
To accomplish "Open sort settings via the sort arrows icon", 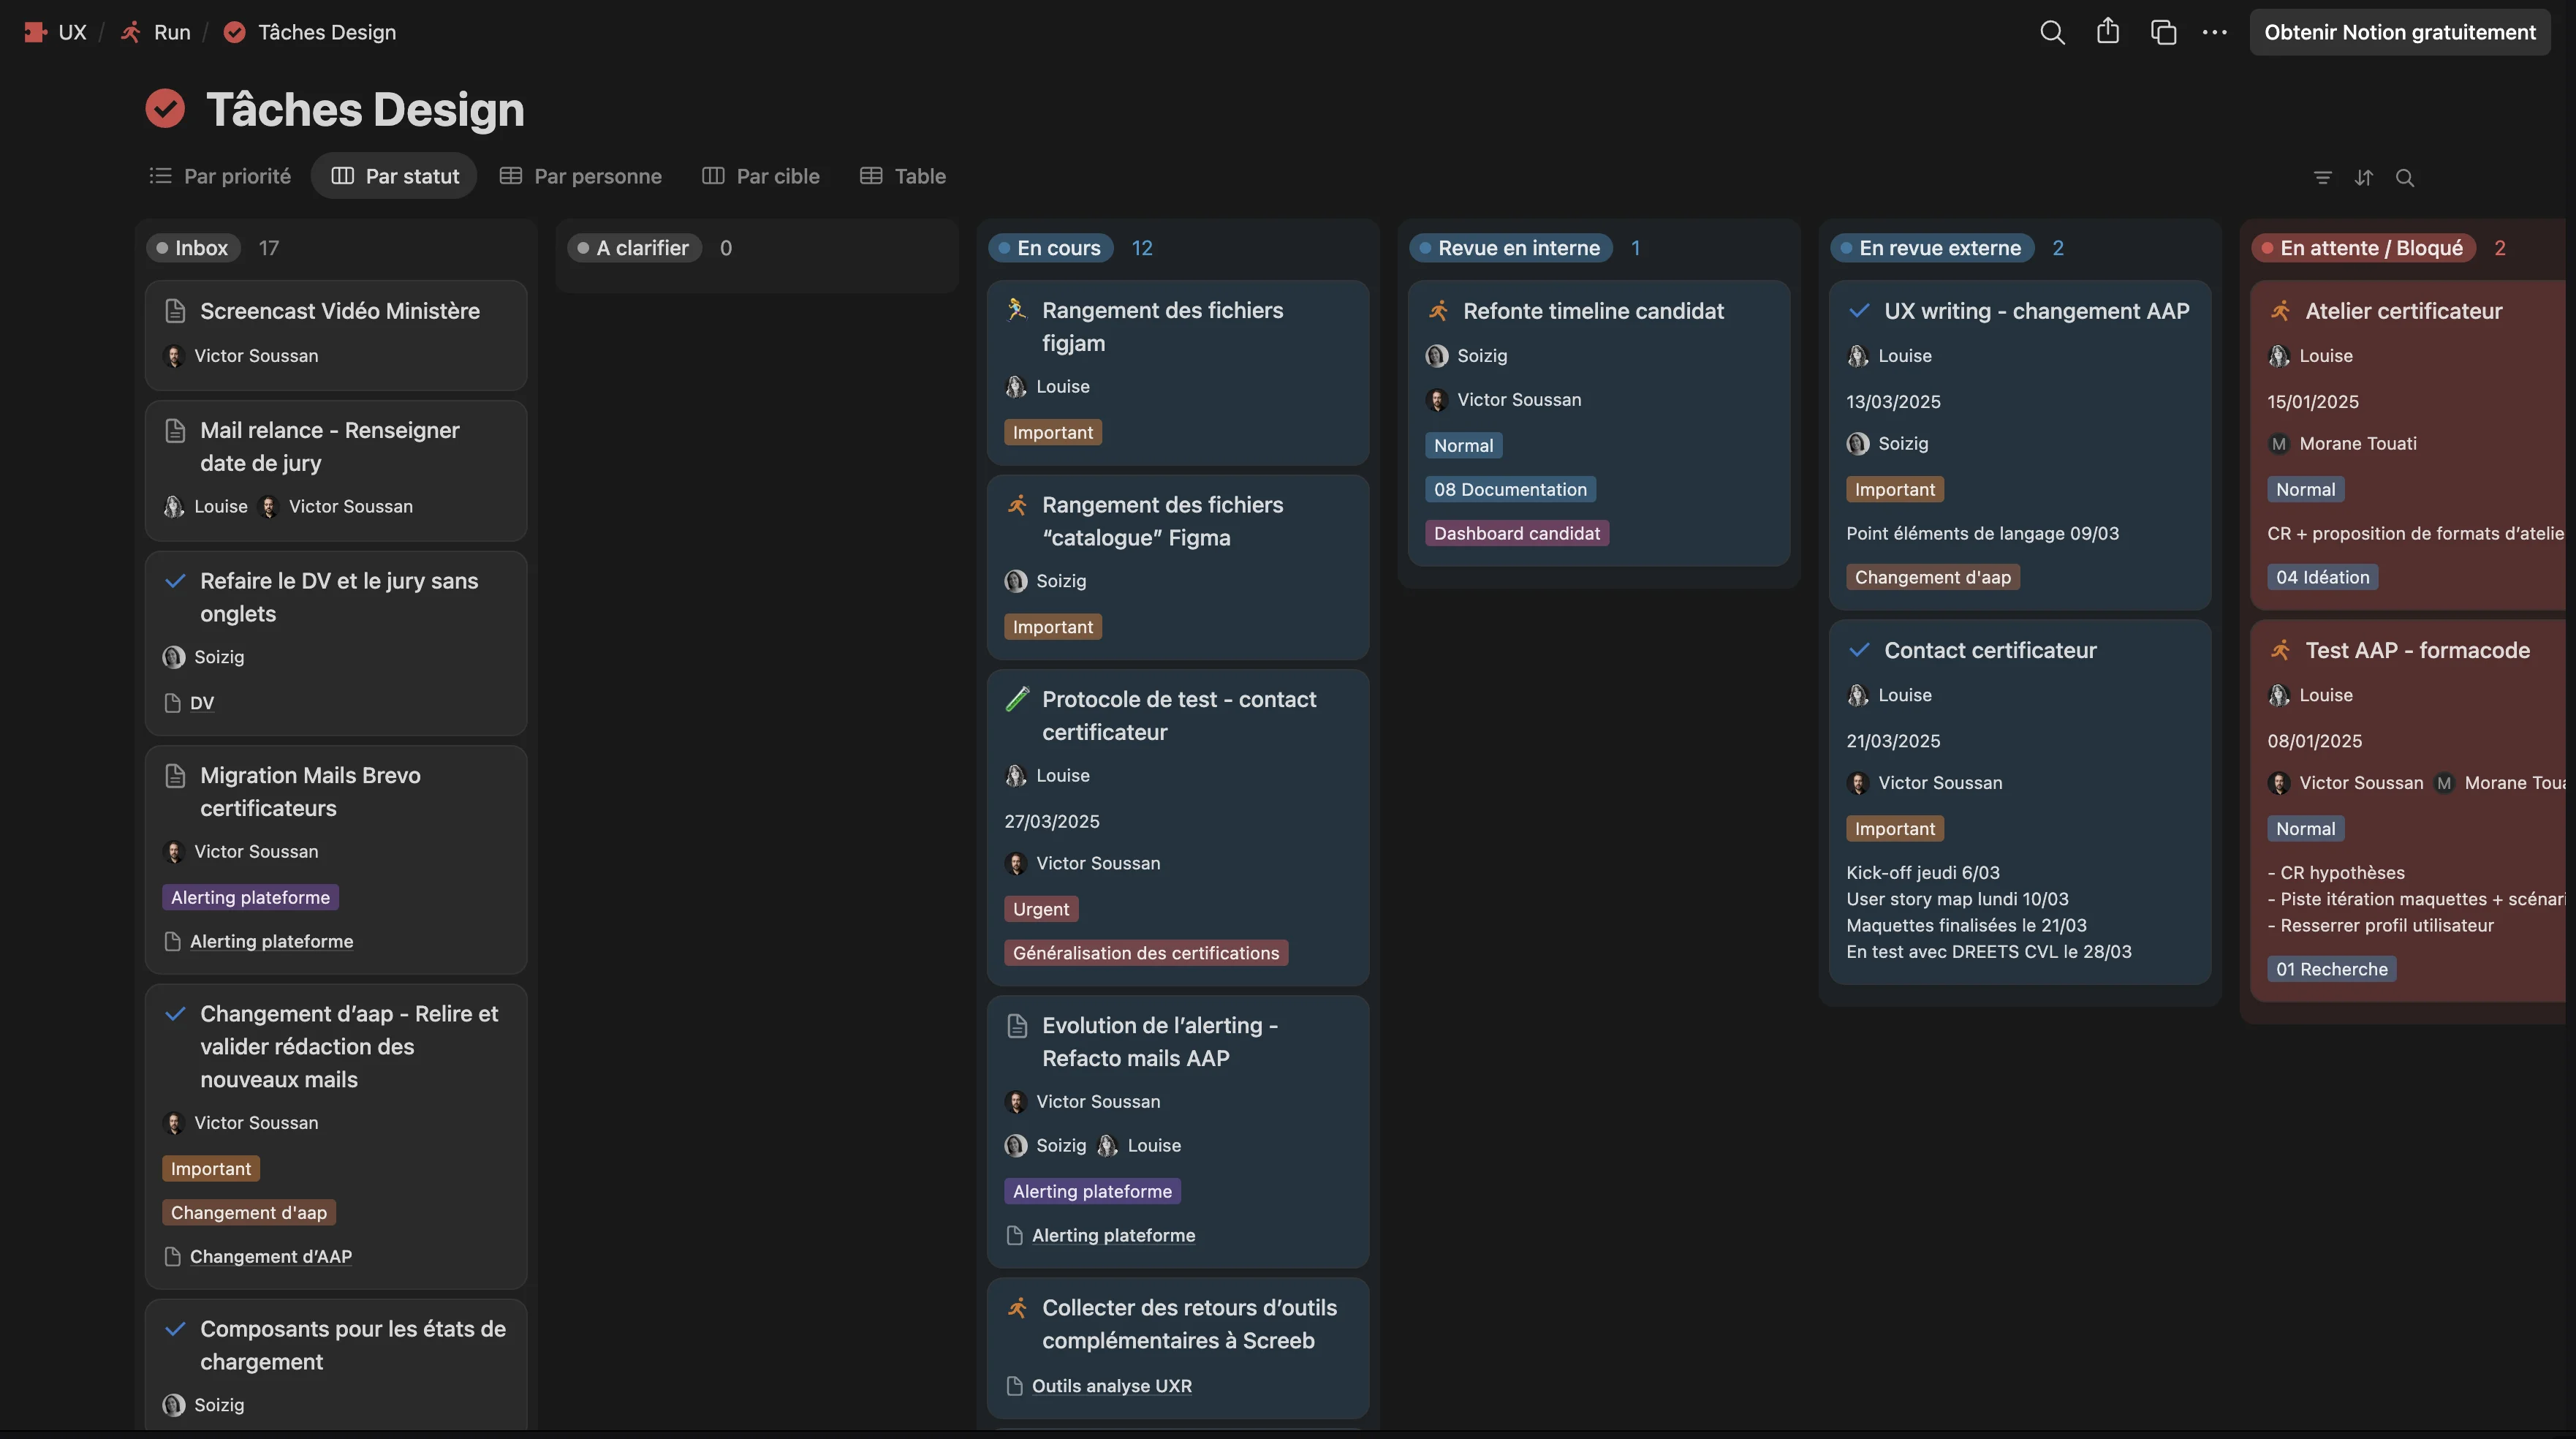I will [2365, 178].
